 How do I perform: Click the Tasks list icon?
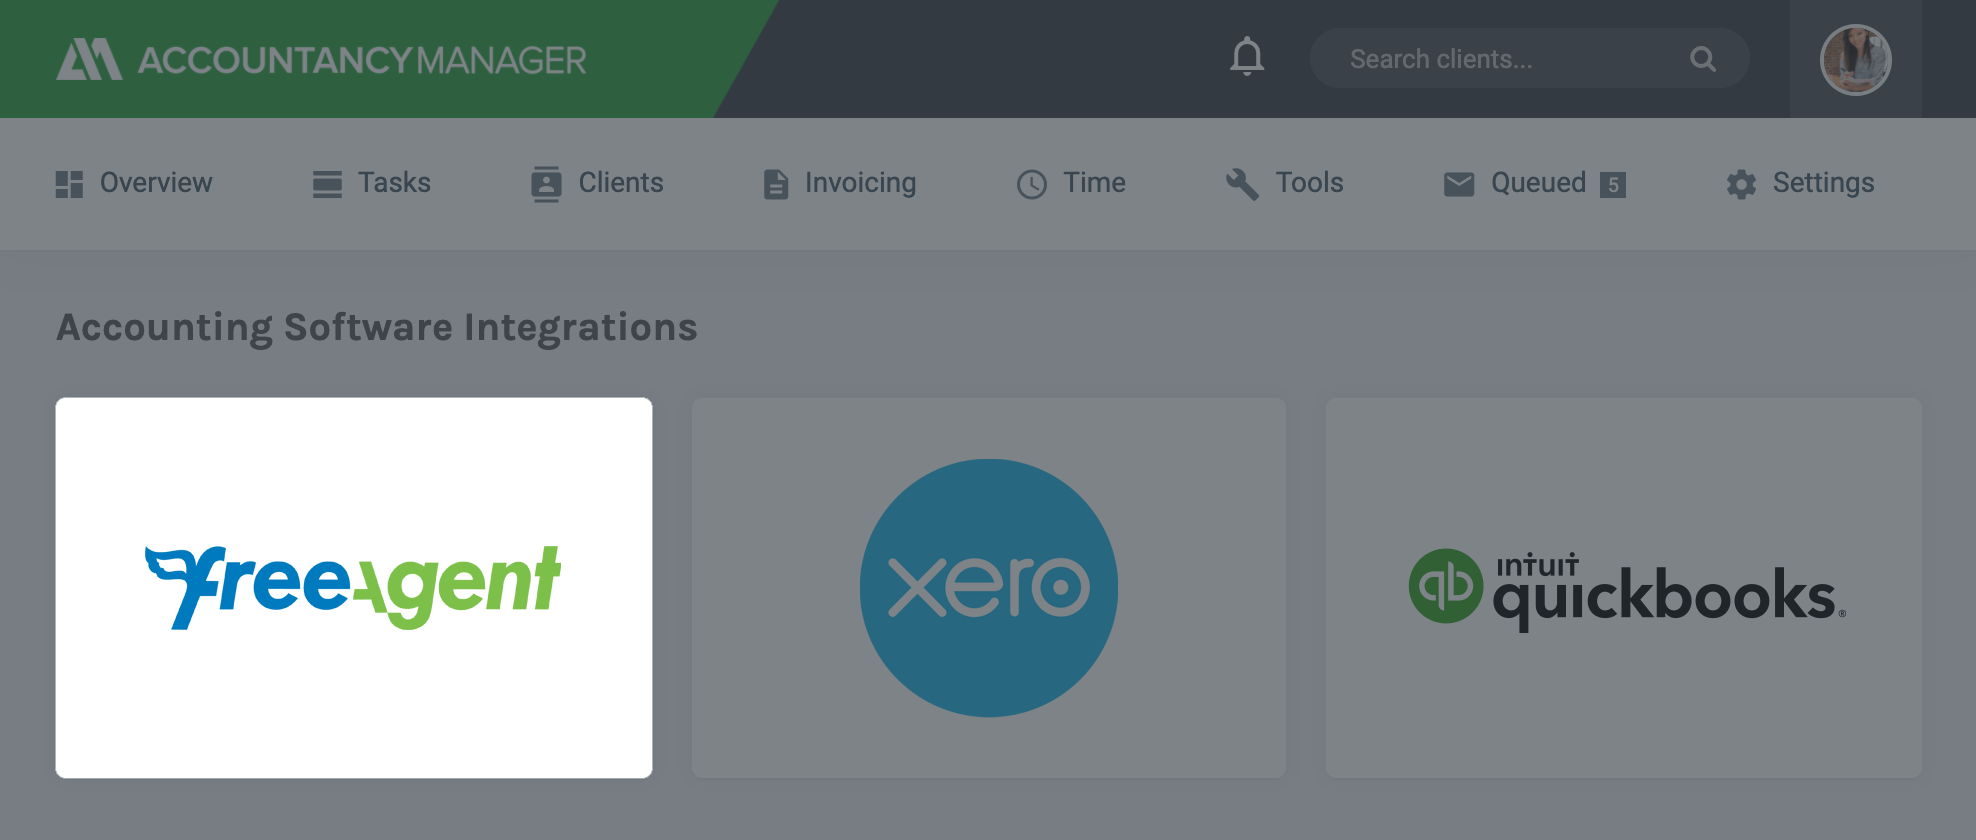[327, 184]
